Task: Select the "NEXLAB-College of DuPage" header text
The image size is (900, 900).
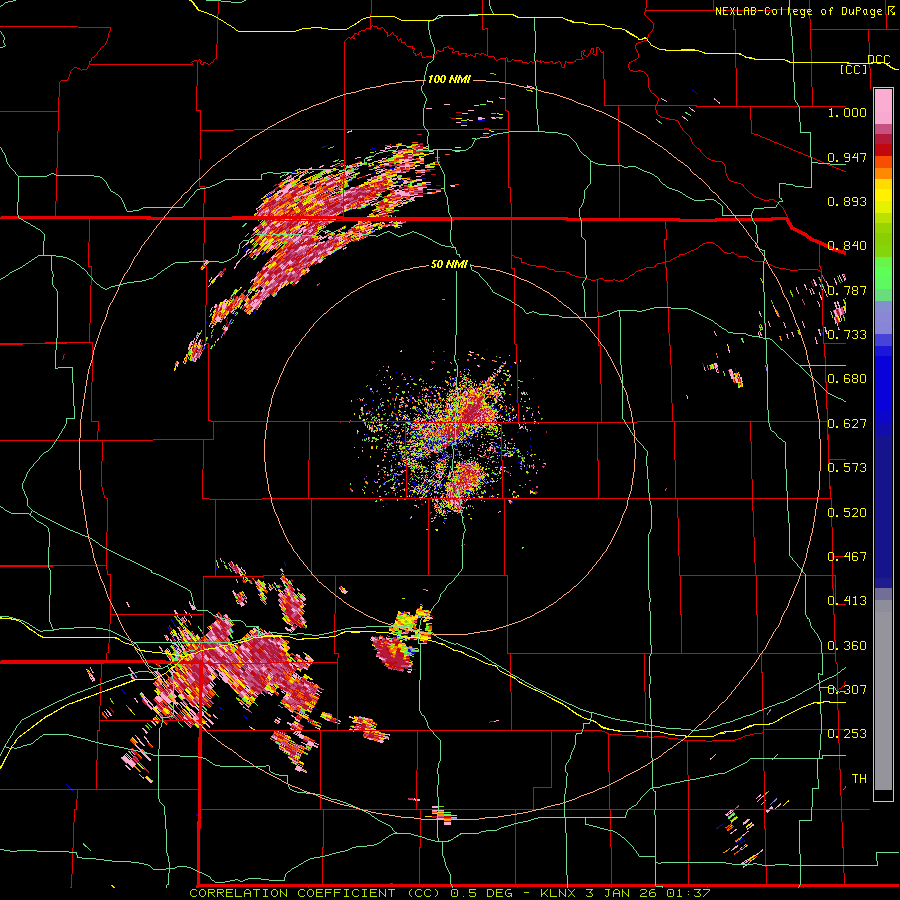Action: [800, 11]
